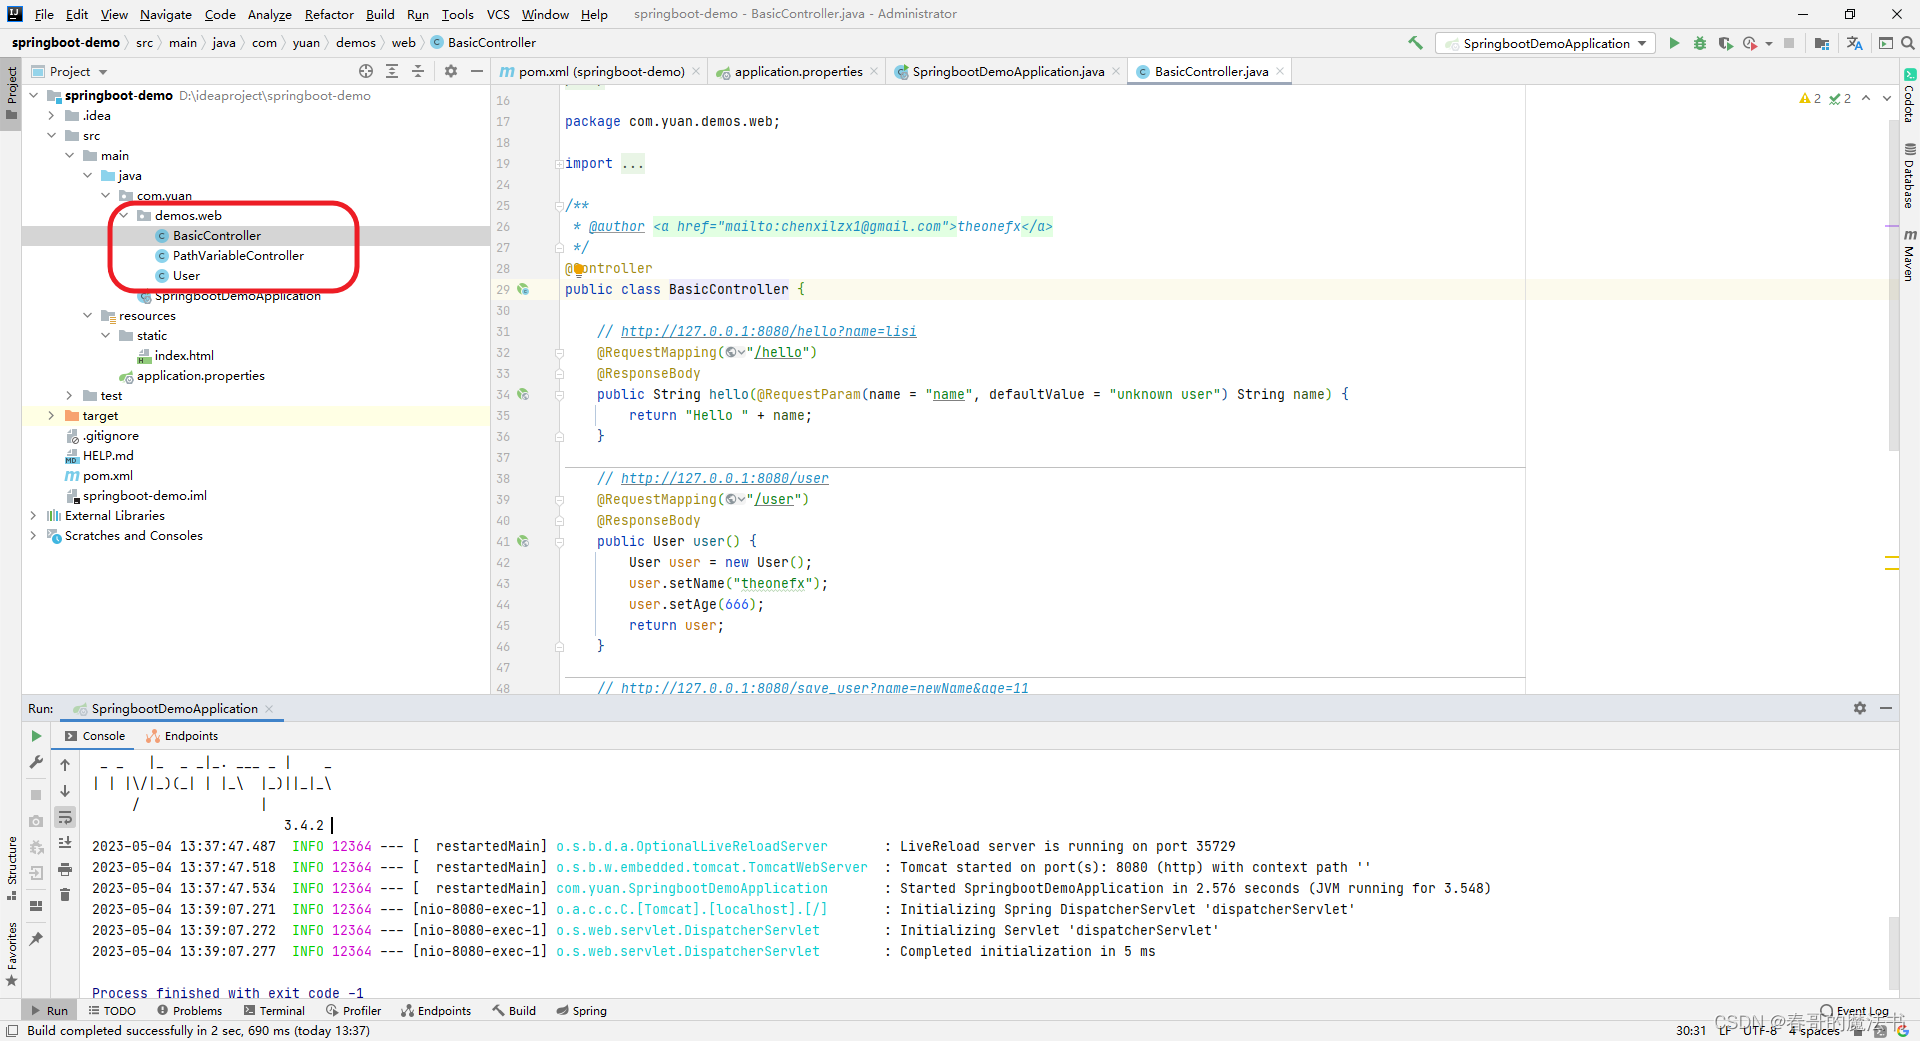
Task: Clear console with trash icon
Action: pyautogui.click(x=65, y=895)
